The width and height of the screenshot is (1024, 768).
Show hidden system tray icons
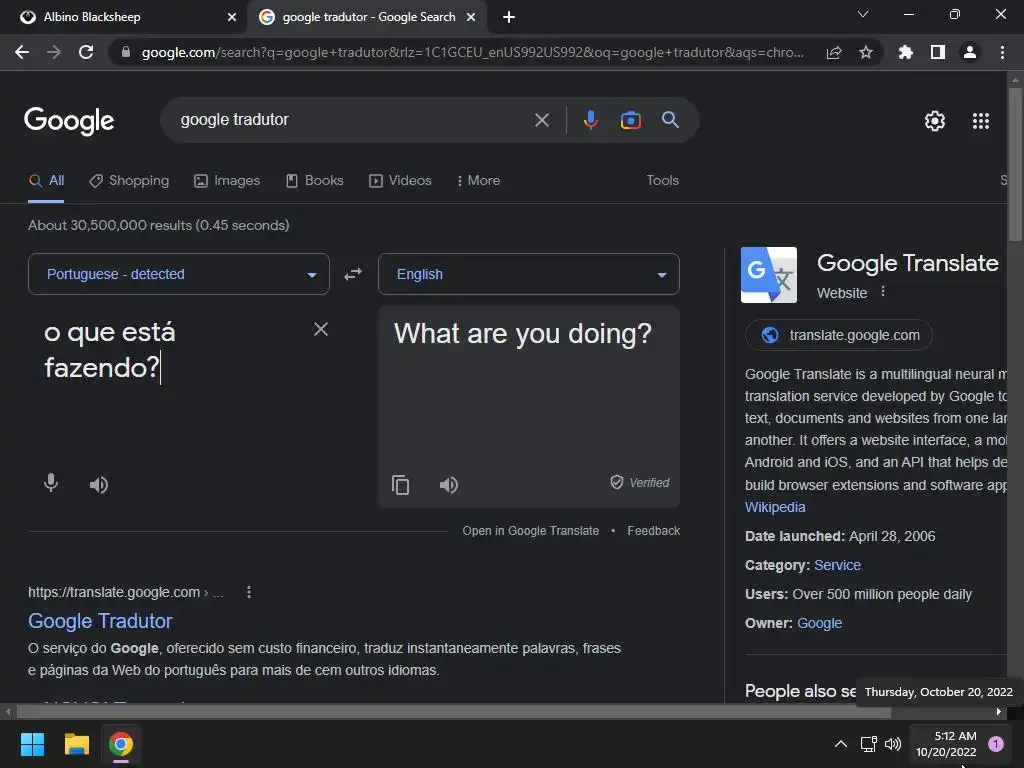pyautogui.click(x=841, y=744)
